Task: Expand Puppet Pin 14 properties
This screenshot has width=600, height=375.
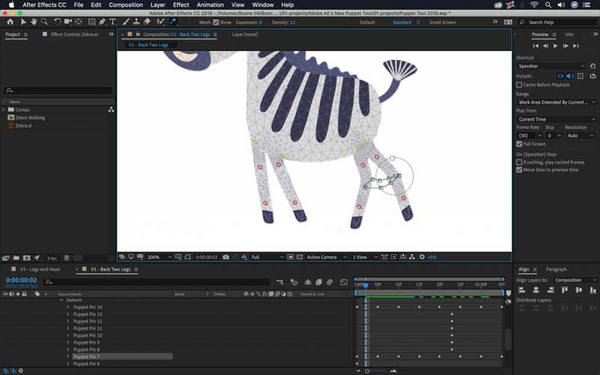Action: 68,307
